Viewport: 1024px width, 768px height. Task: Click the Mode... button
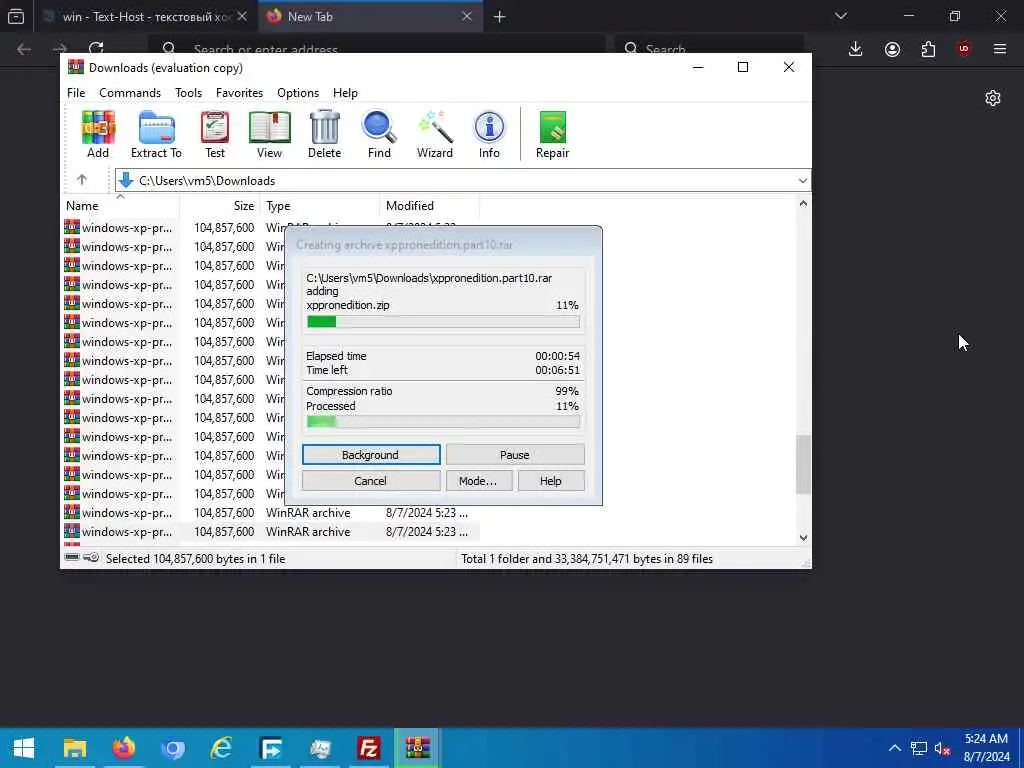479,481
